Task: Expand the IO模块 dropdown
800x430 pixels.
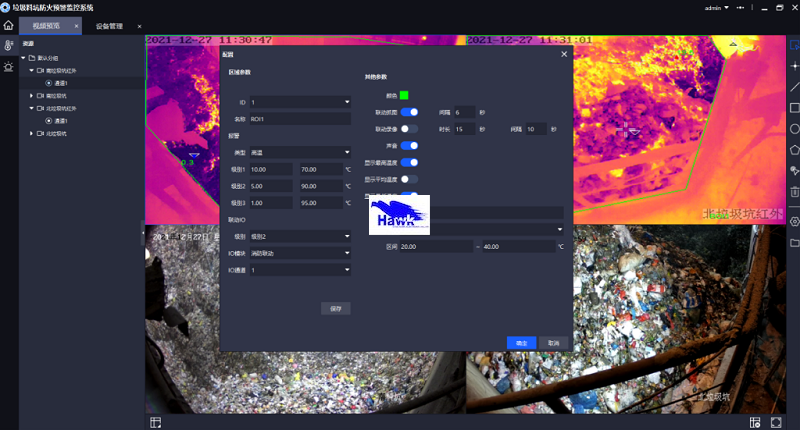Action: pyautogui.click(x=300, y=253)
